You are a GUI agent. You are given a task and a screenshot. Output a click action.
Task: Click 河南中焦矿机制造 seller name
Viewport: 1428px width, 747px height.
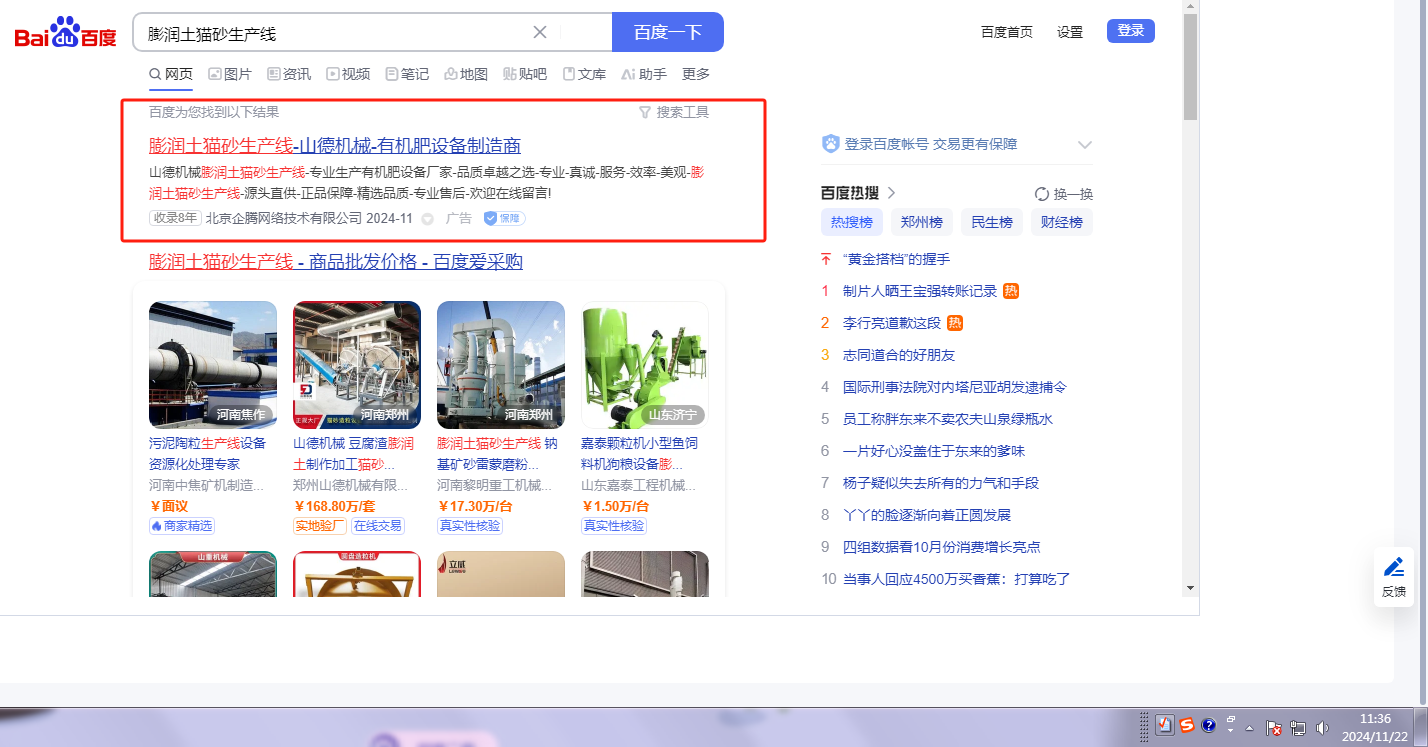(207, 485)
